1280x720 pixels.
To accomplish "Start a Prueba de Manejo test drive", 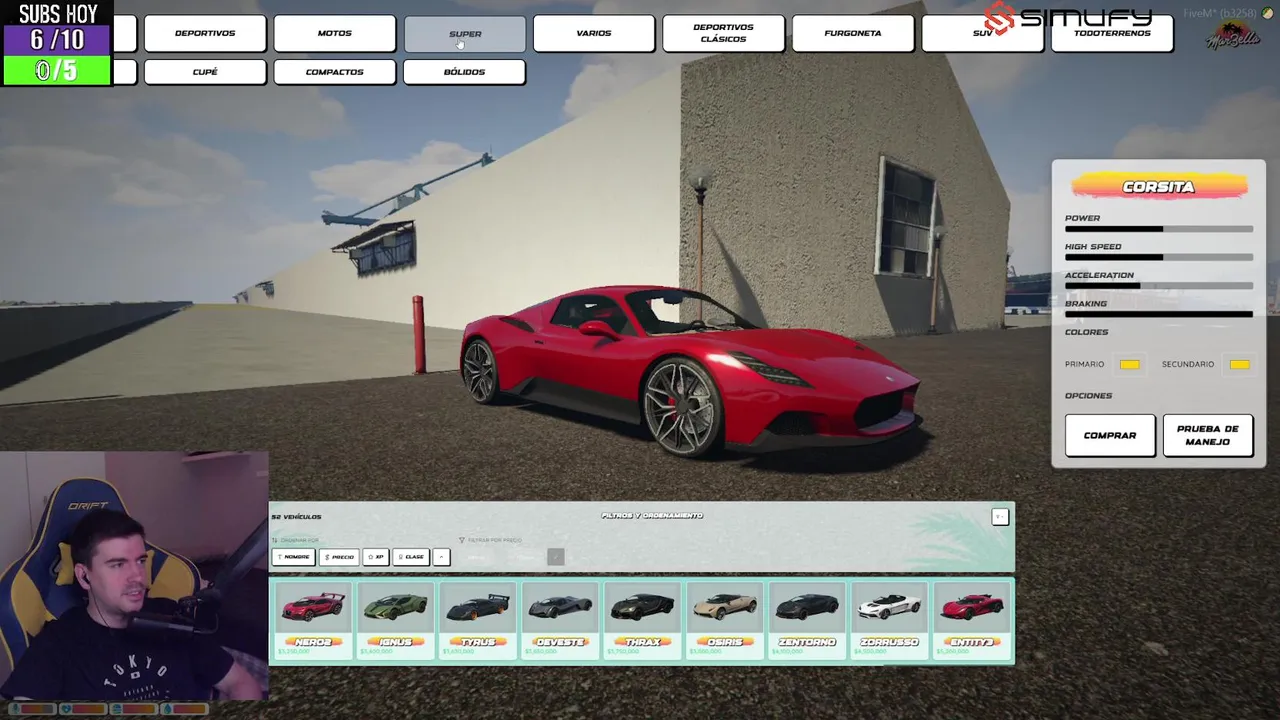I will coord(1208,436).
